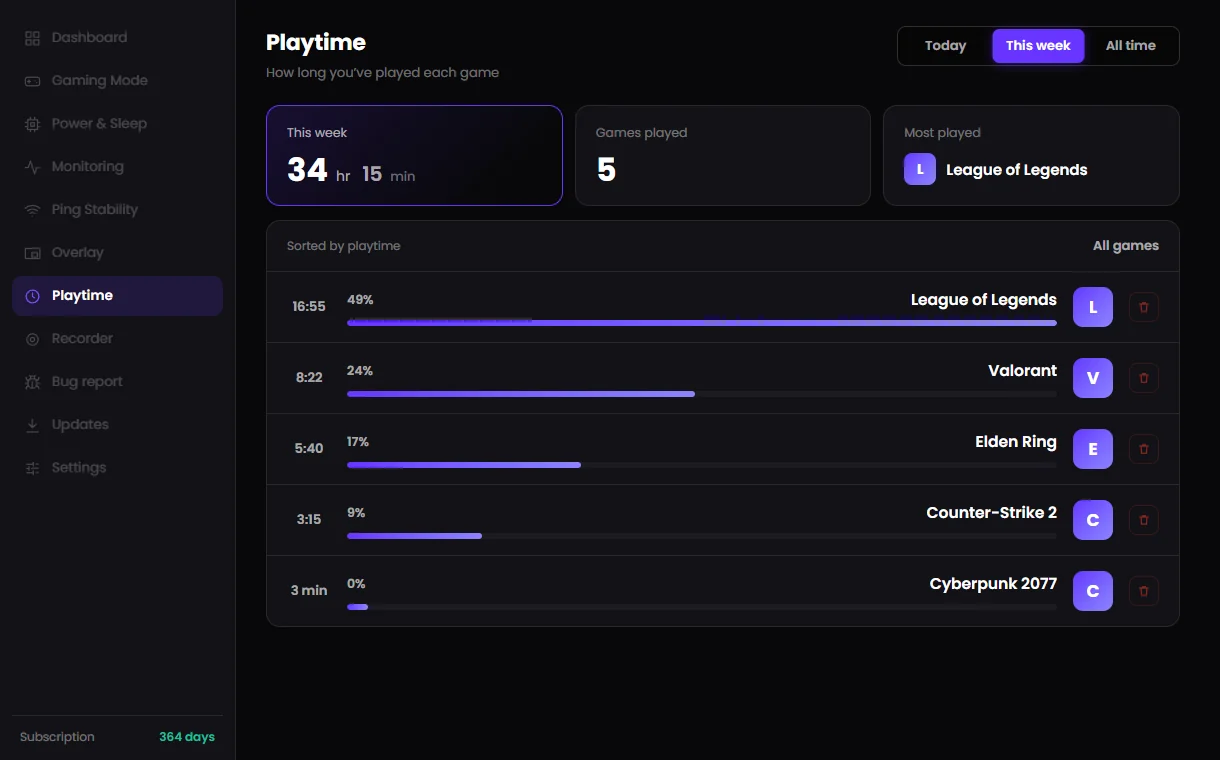1220x760 pixels.
Task: Click the L badge in League of Legends row
Action: point(1093,307)
